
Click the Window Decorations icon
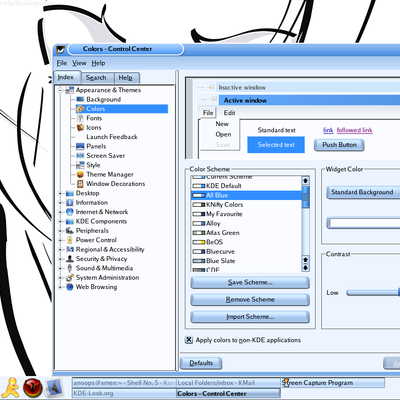pyautogui.click(x=80, y=184)
